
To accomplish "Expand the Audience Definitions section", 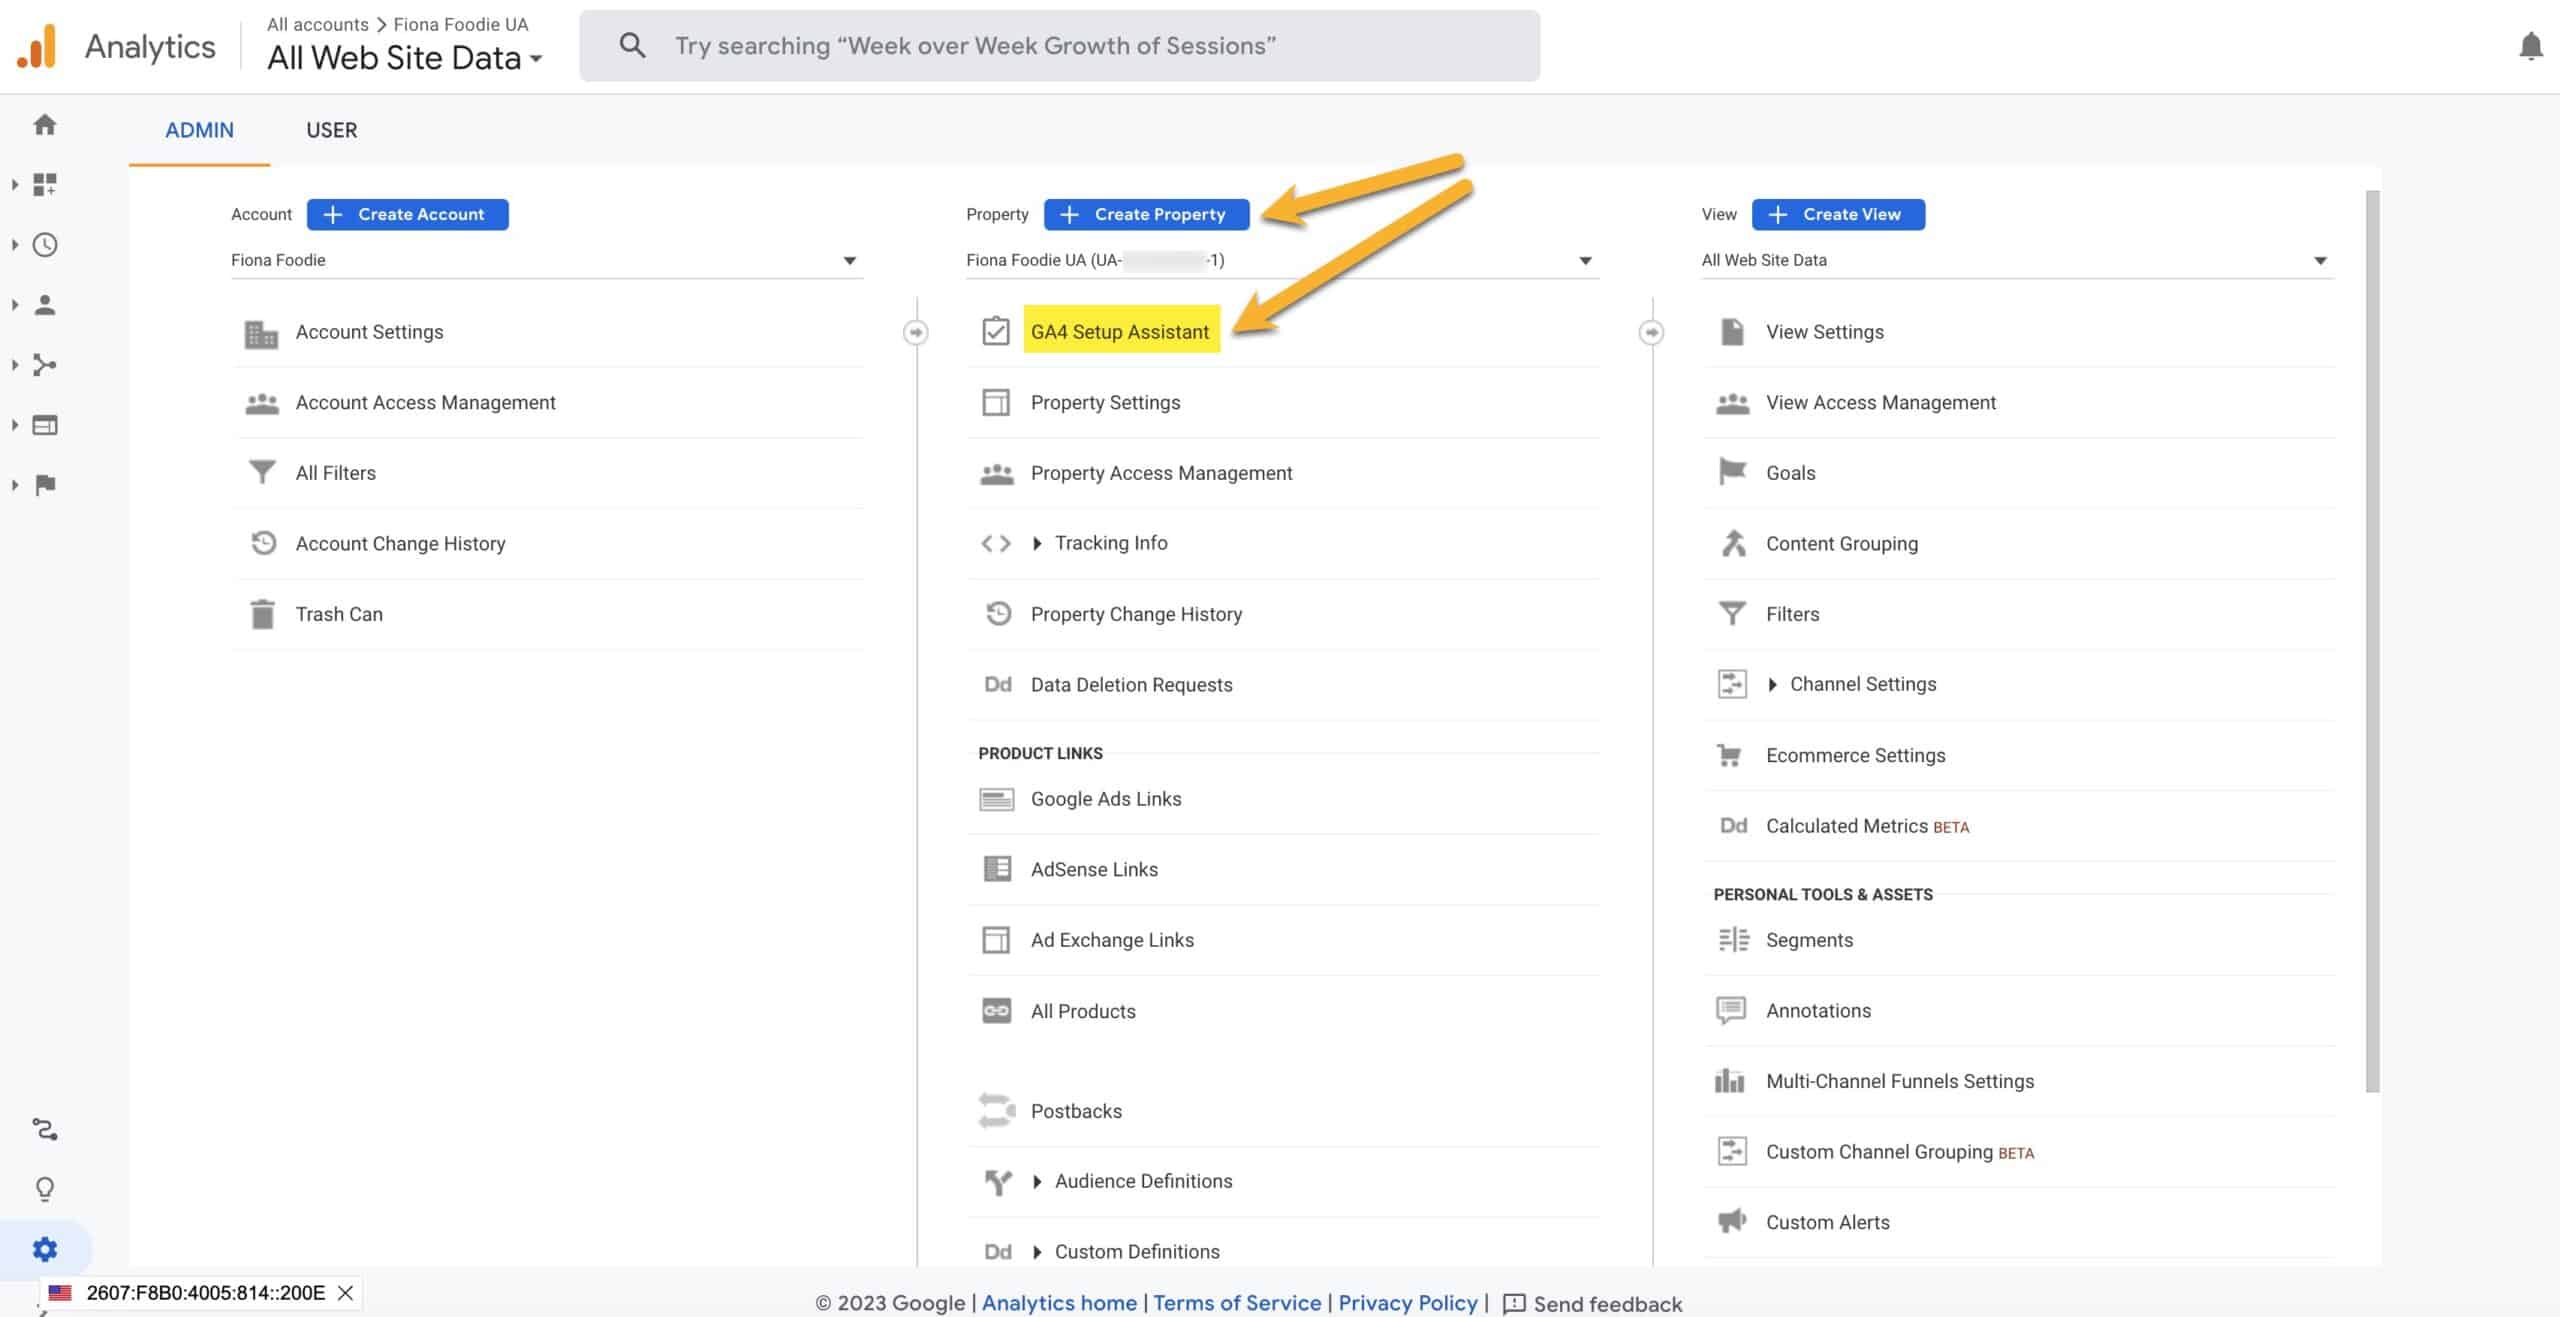I will coord(1038,1179).
